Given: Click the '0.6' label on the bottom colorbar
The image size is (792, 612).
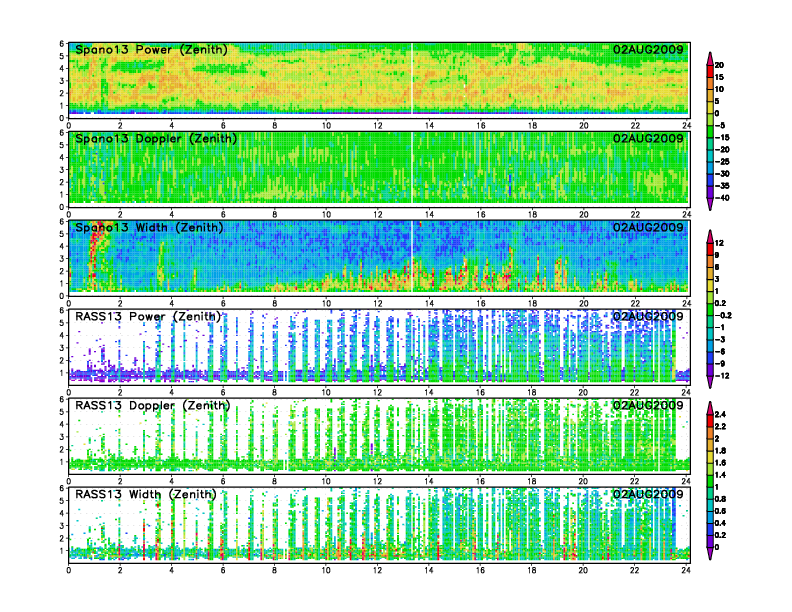Looking at the screenshot, I should pos(720,511).
